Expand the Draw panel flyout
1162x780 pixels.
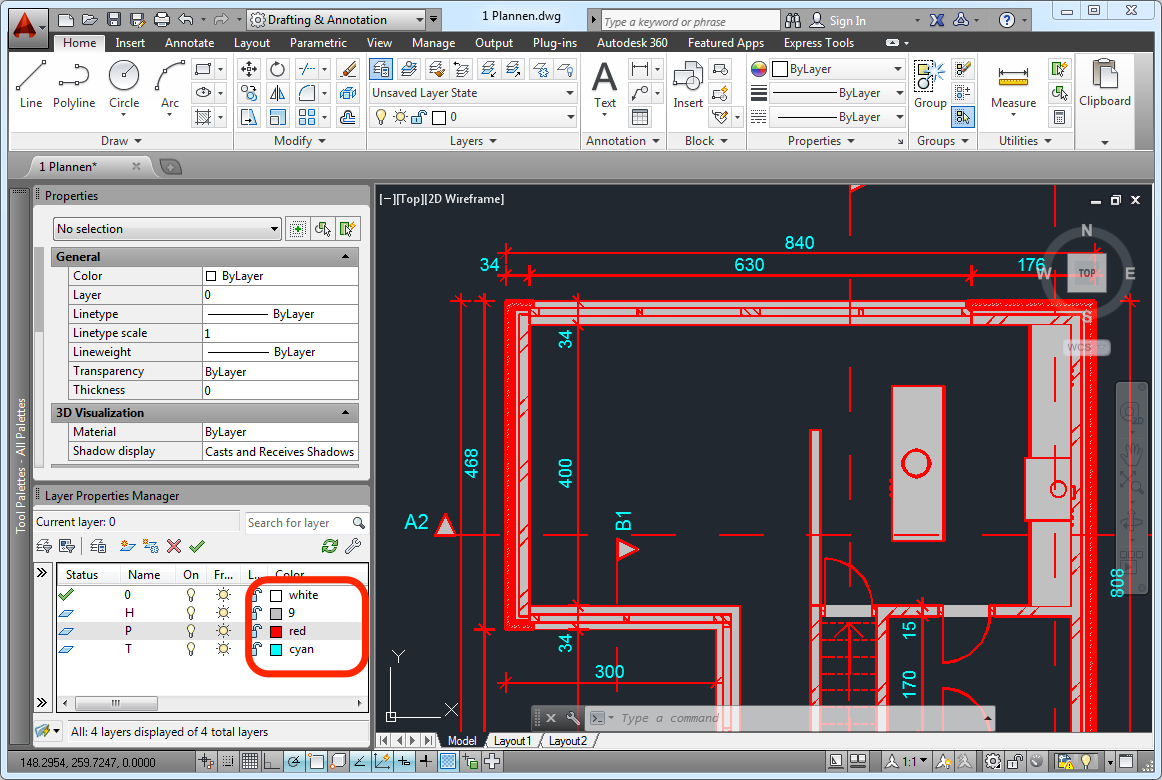tap(122, 141)
